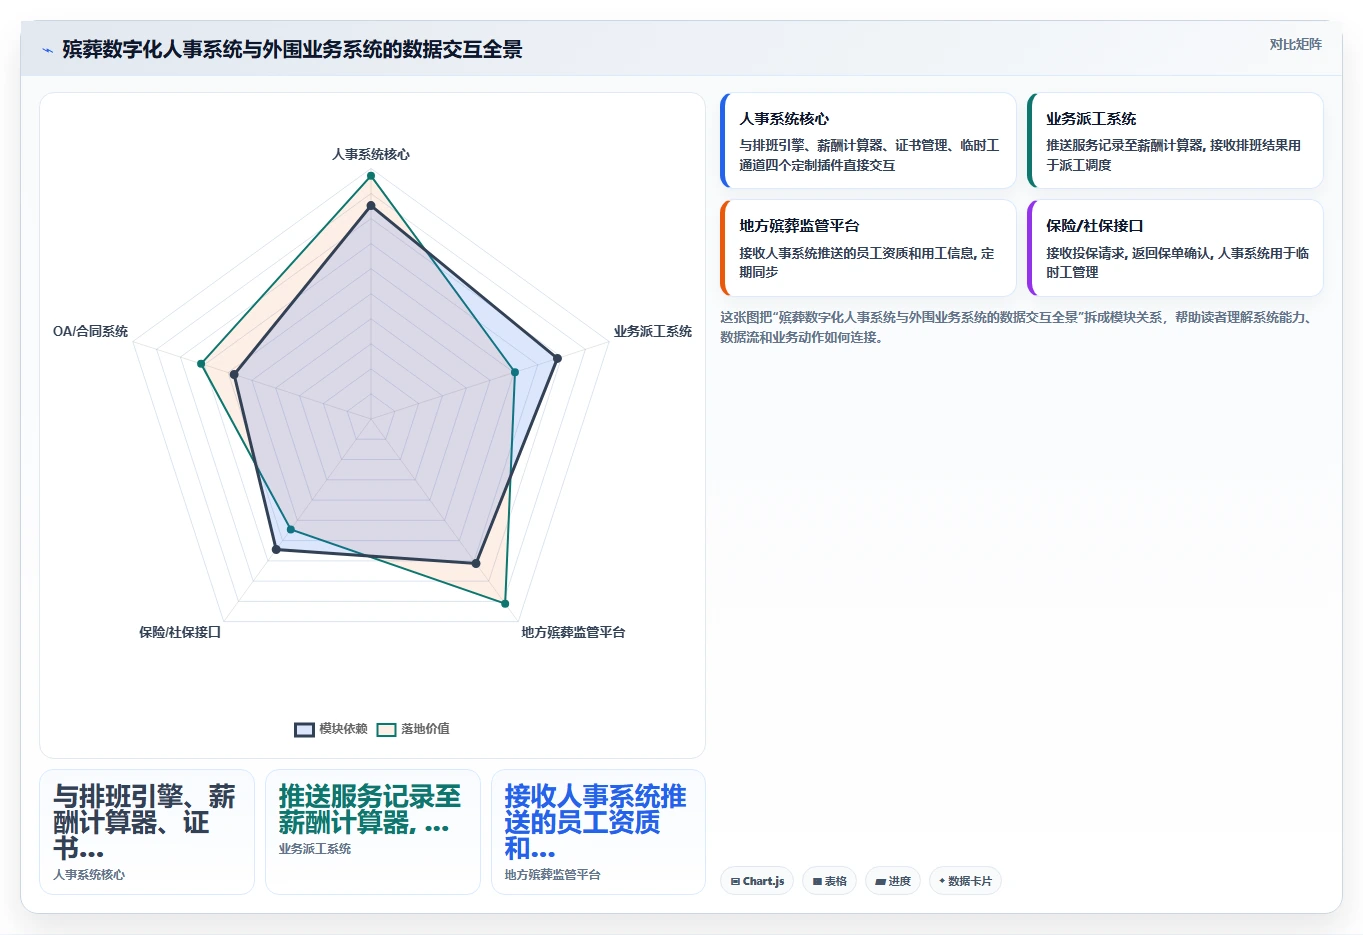
Task: Click the 地方殡葬监管平台 radar axis label
Action: pyautogui.click(x=573, y=632)
